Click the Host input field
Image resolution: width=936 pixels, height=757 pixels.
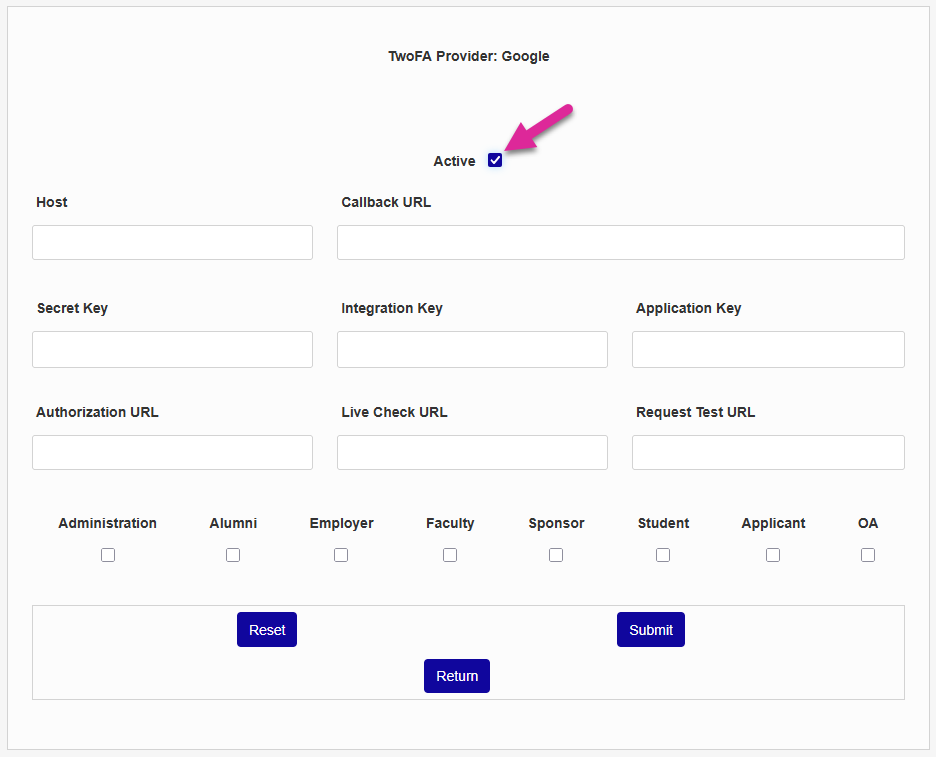coord(172,242)
